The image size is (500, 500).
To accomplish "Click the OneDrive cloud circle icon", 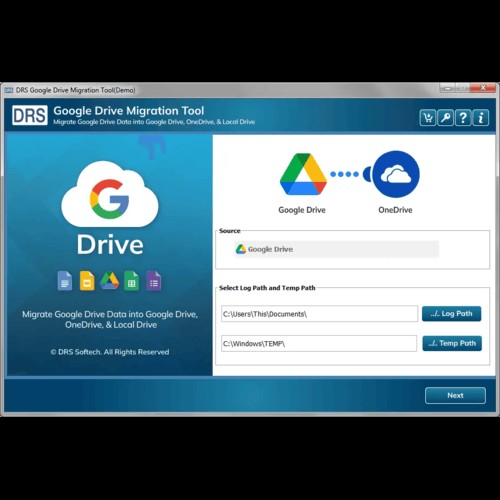I will coord(396,174).
